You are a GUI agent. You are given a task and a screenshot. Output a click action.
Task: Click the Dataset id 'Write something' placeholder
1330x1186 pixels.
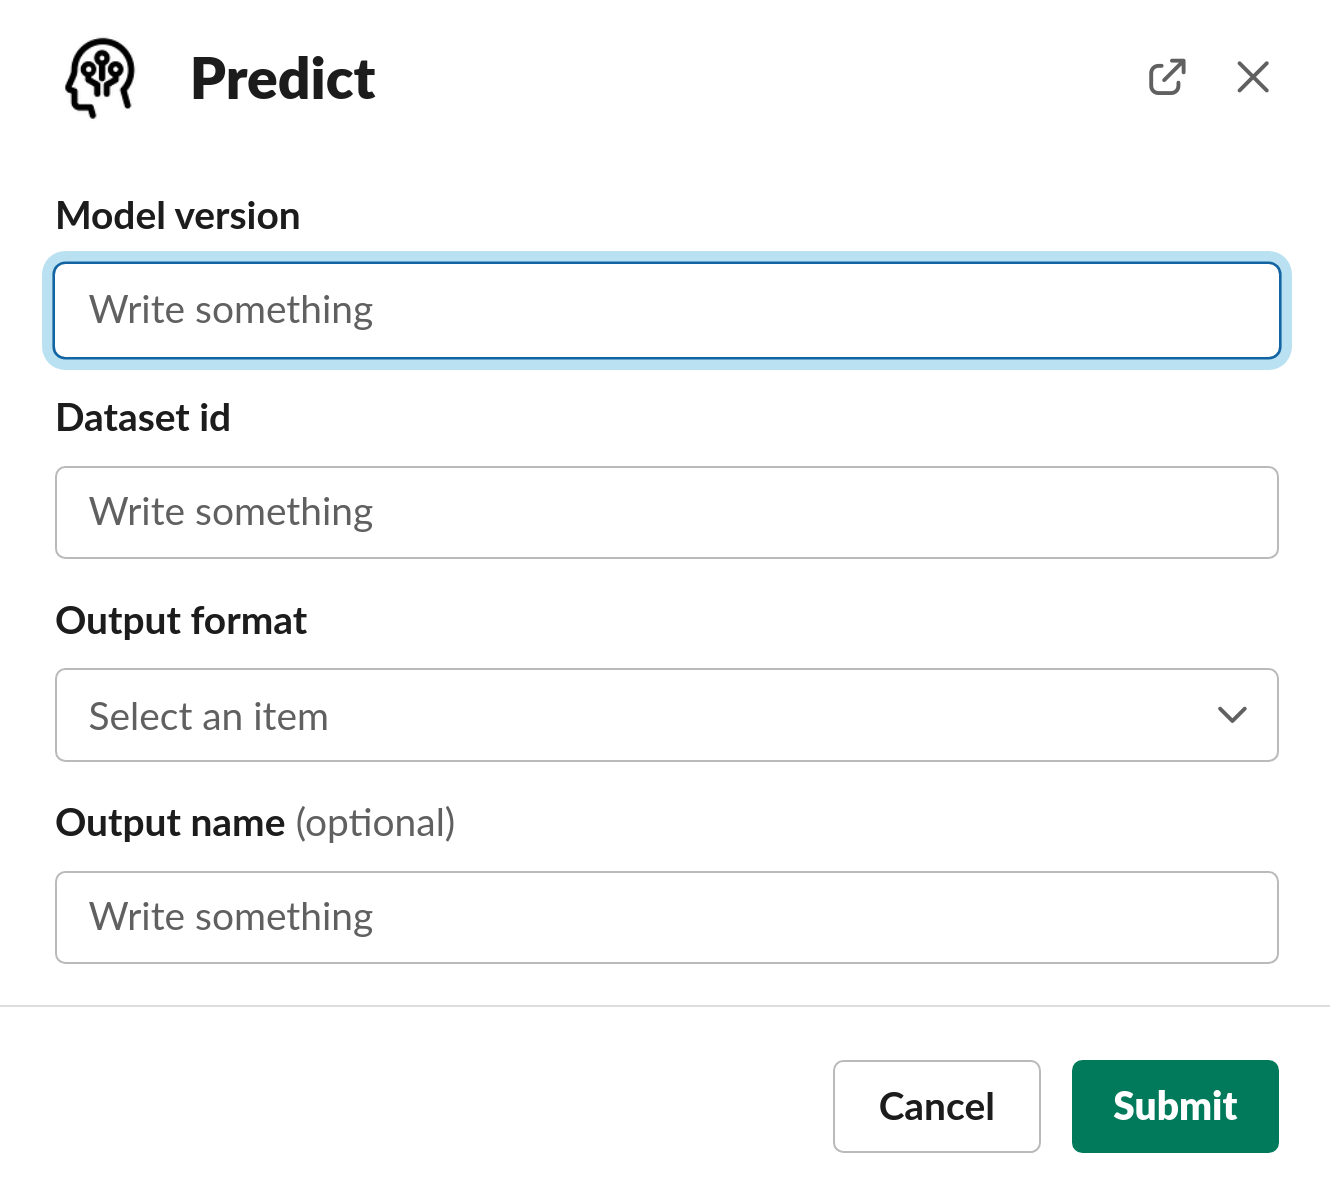click(231, 512)
